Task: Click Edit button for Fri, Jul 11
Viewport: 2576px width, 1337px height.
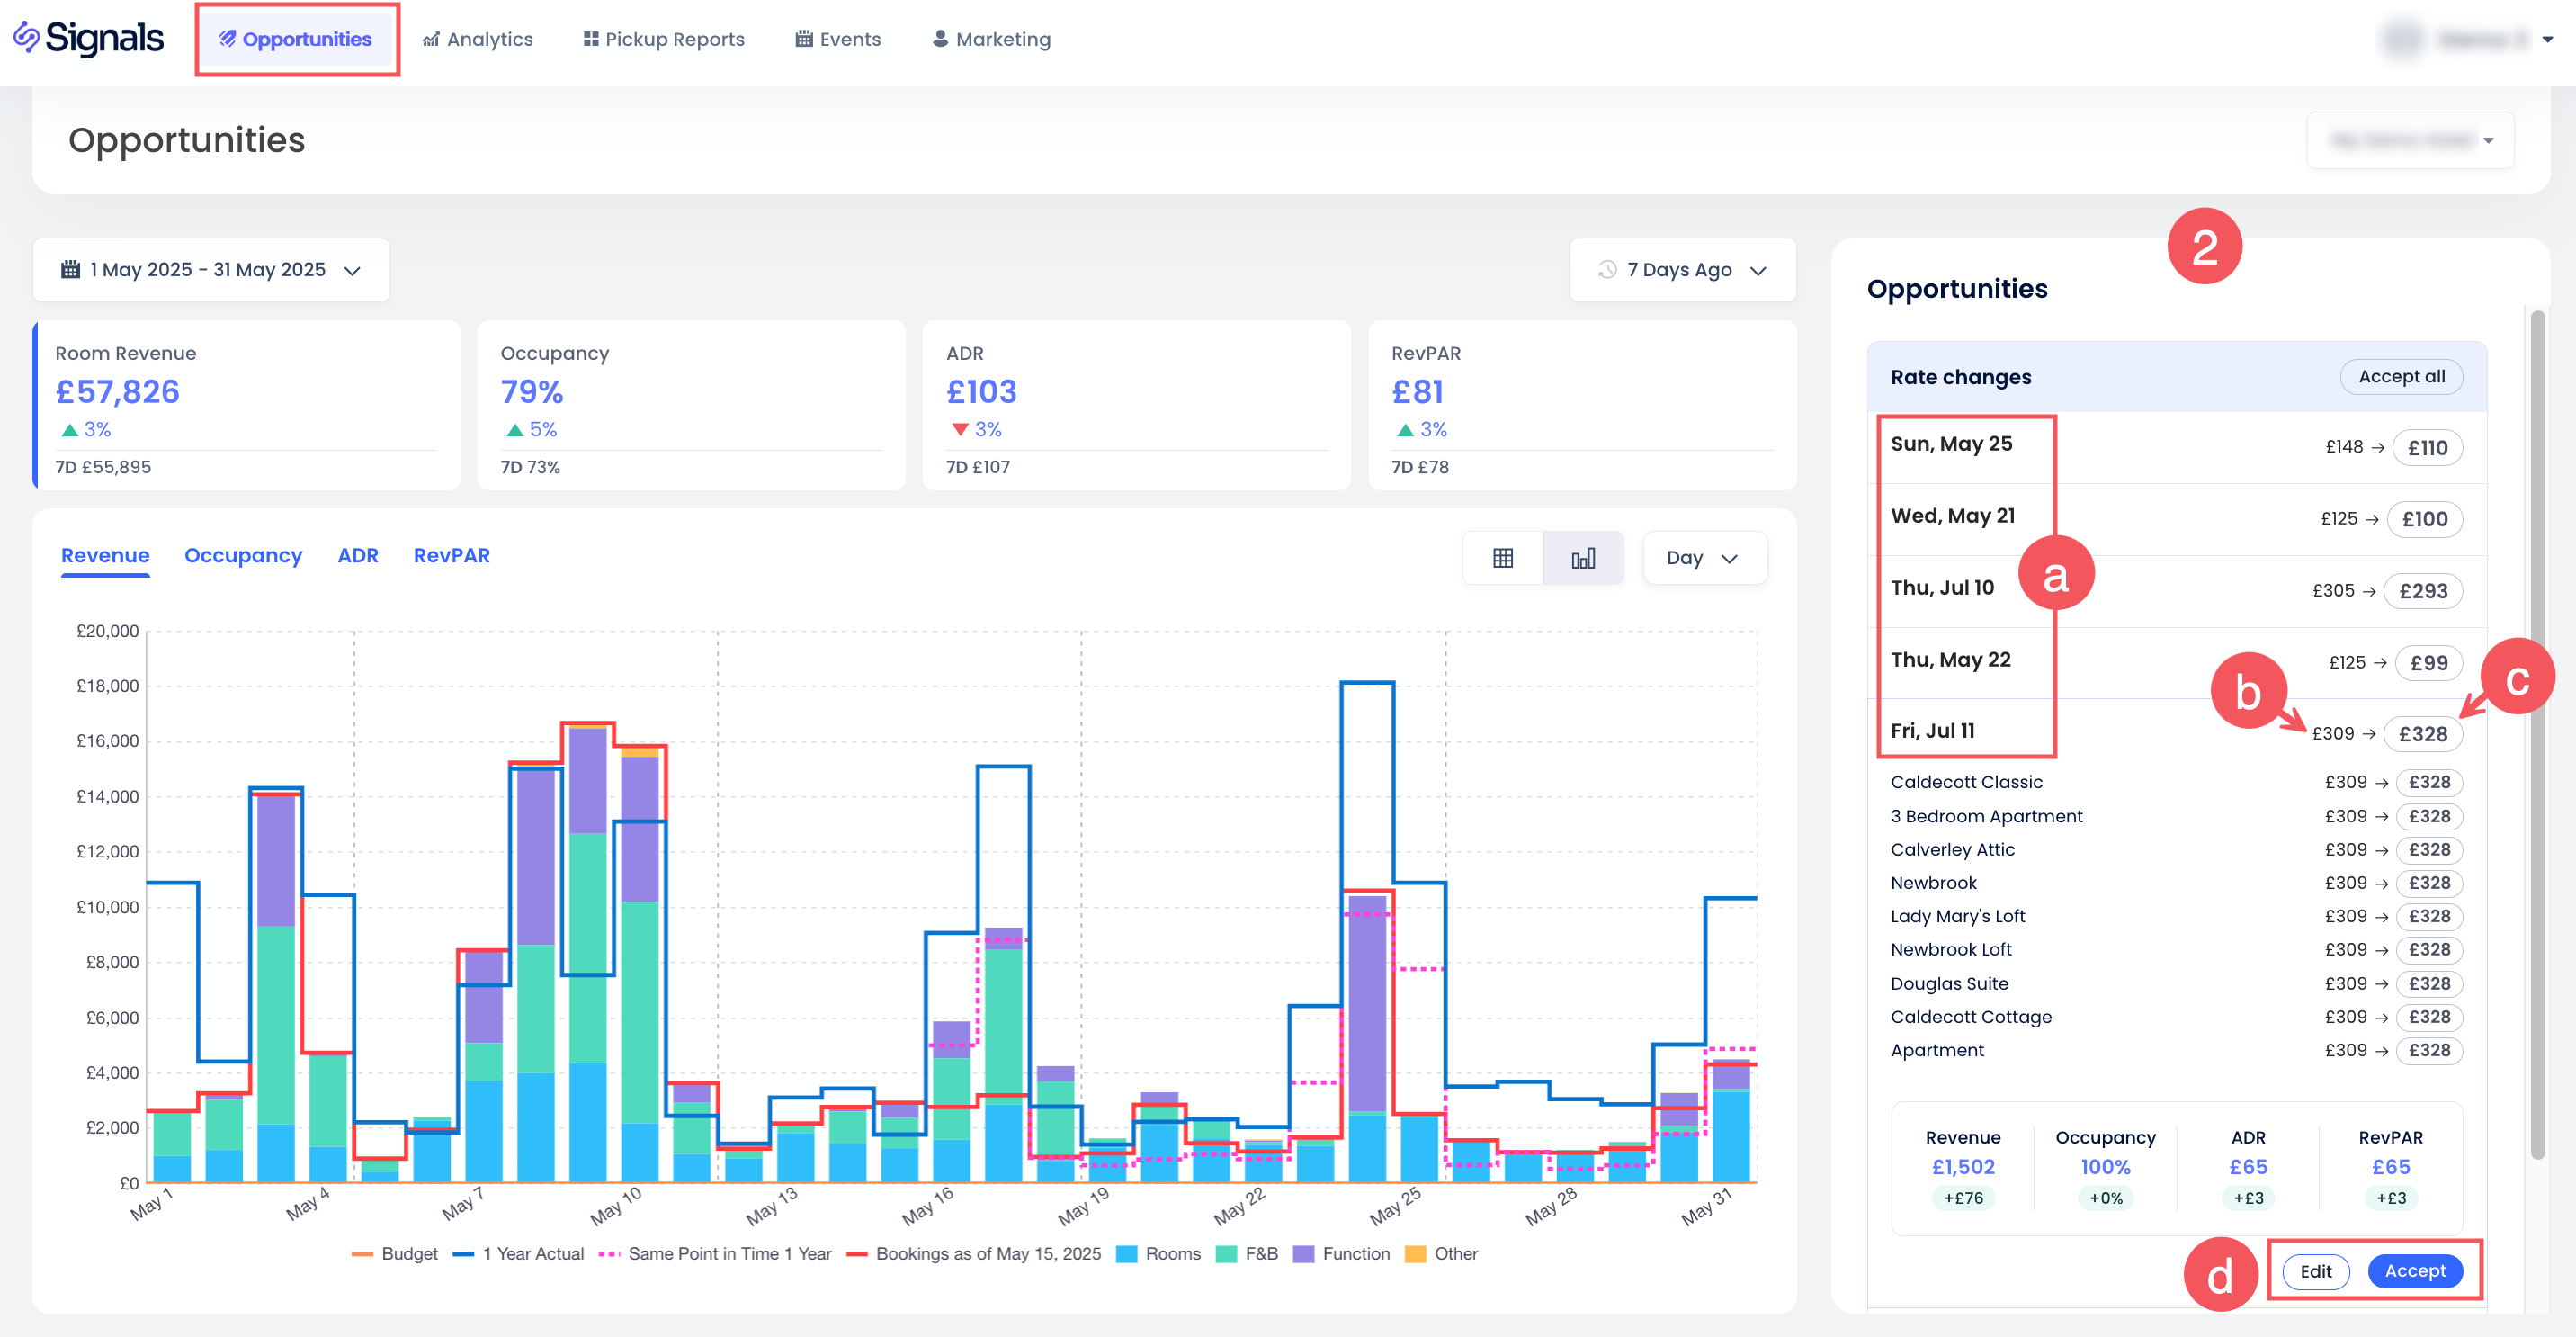Action: coord(2315,1271)
